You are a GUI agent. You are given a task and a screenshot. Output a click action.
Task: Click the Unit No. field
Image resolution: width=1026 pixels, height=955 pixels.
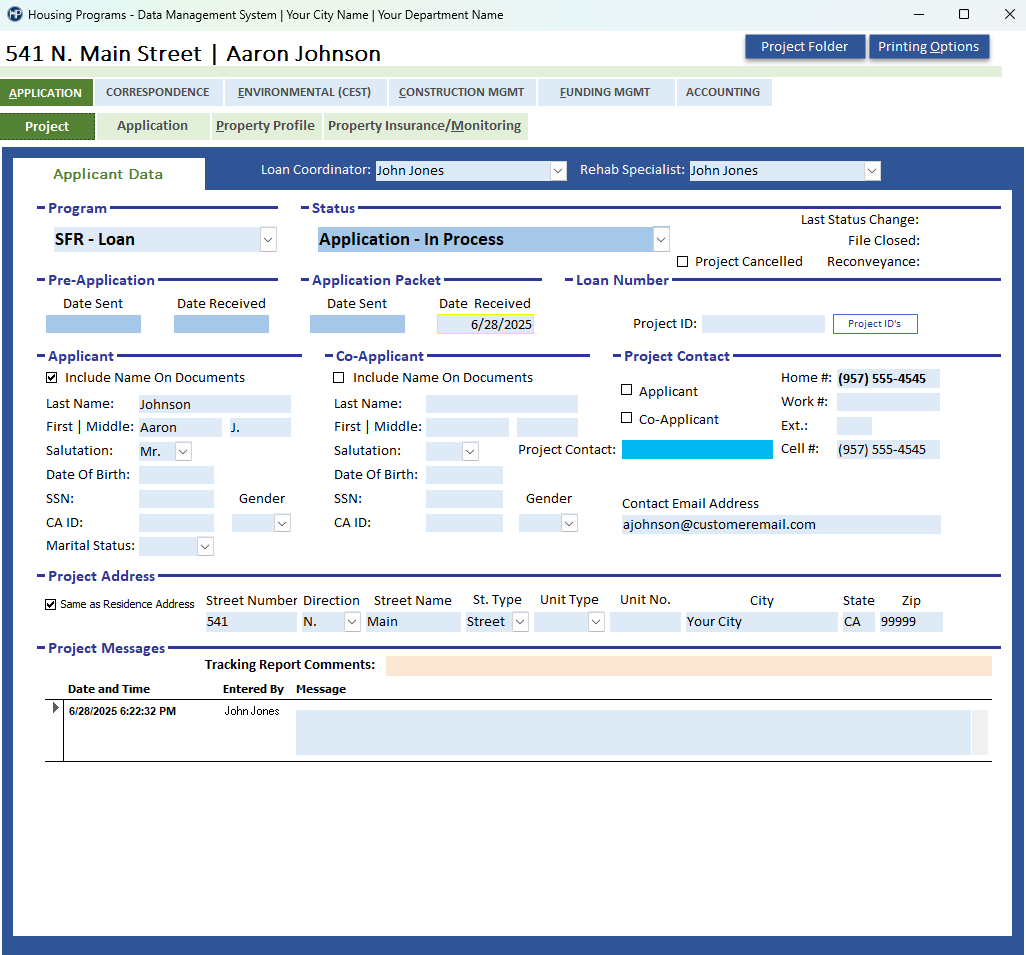click(x=645, y=622)
